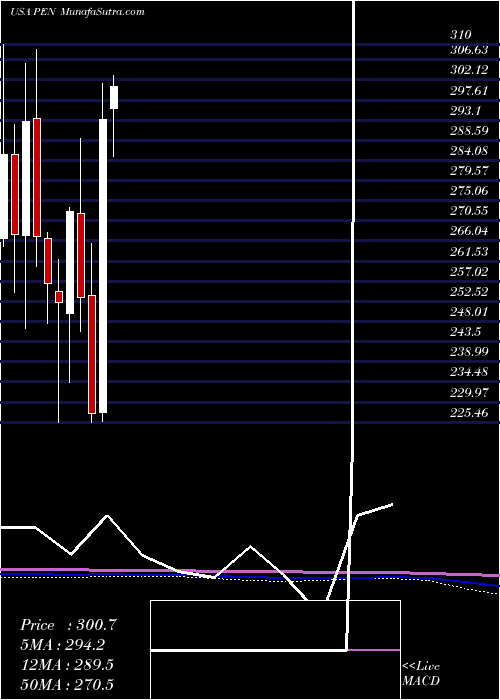Click the 248.01 price axis label

468,312
